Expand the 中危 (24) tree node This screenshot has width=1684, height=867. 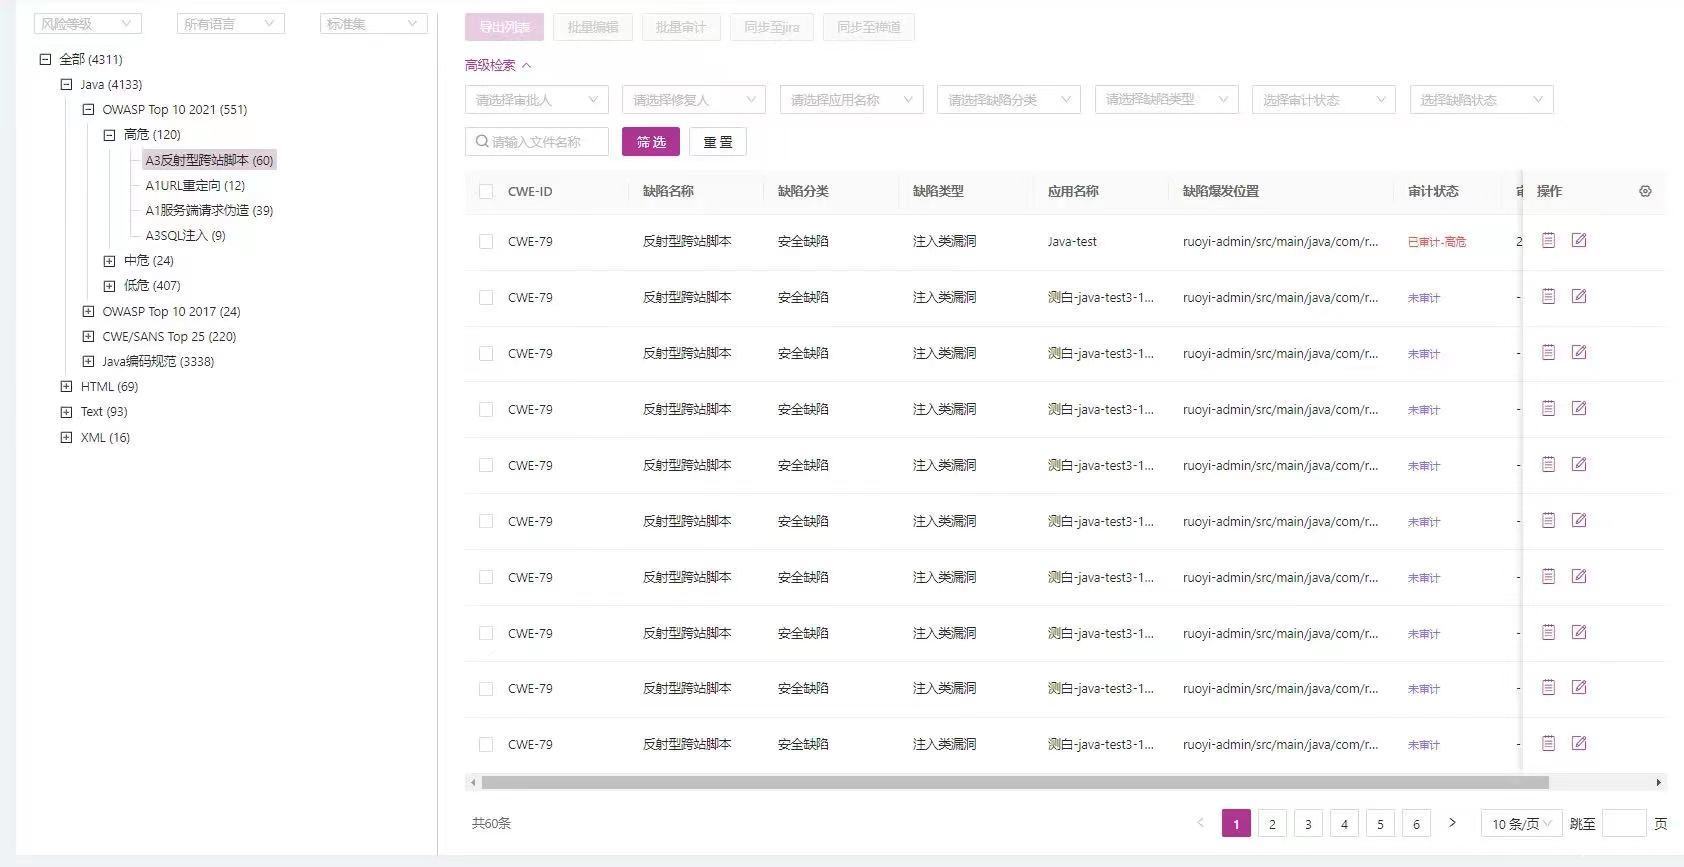(110, 261)
